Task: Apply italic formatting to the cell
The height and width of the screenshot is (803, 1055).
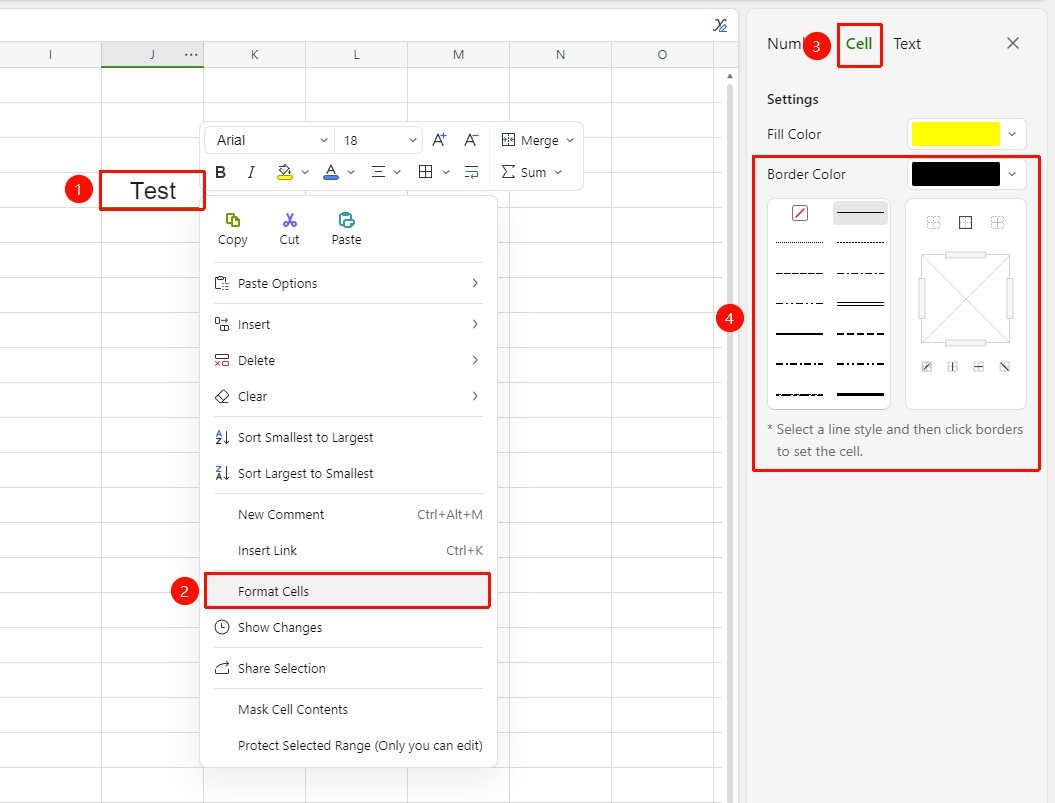Action: point(251,172)
